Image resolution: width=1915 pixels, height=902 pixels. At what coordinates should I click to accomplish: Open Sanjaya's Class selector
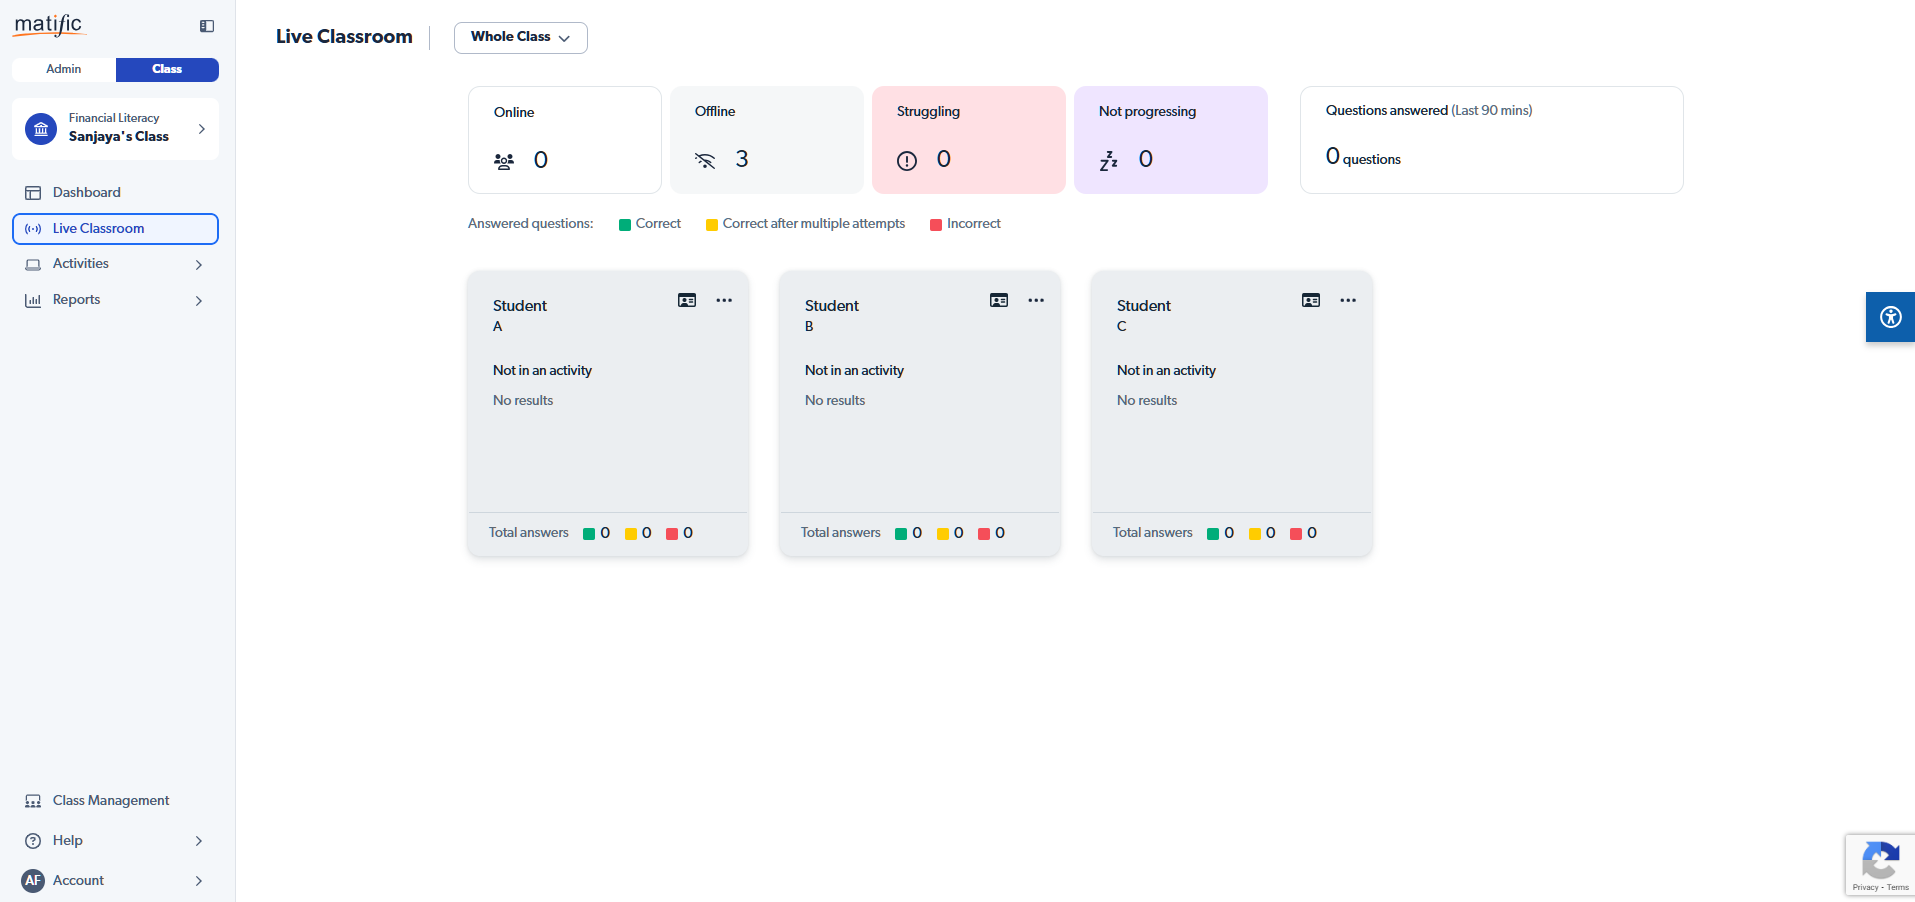point(115,128)
